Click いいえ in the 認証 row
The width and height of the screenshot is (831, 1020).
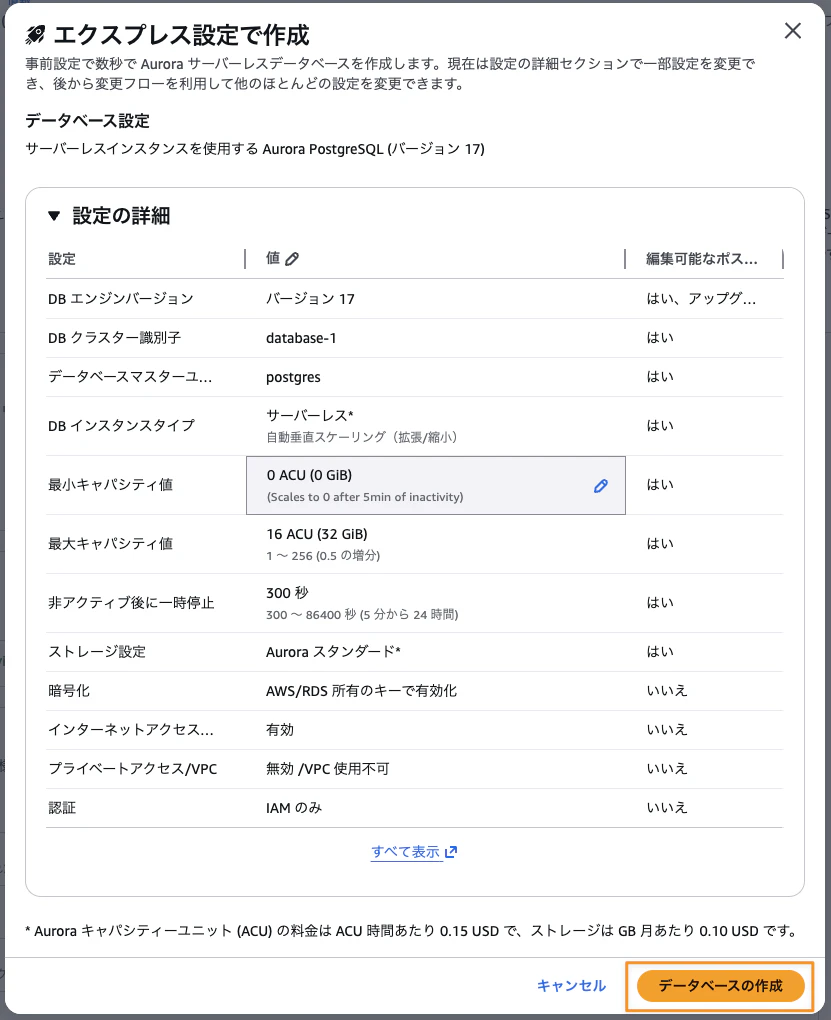pos(667,808)
